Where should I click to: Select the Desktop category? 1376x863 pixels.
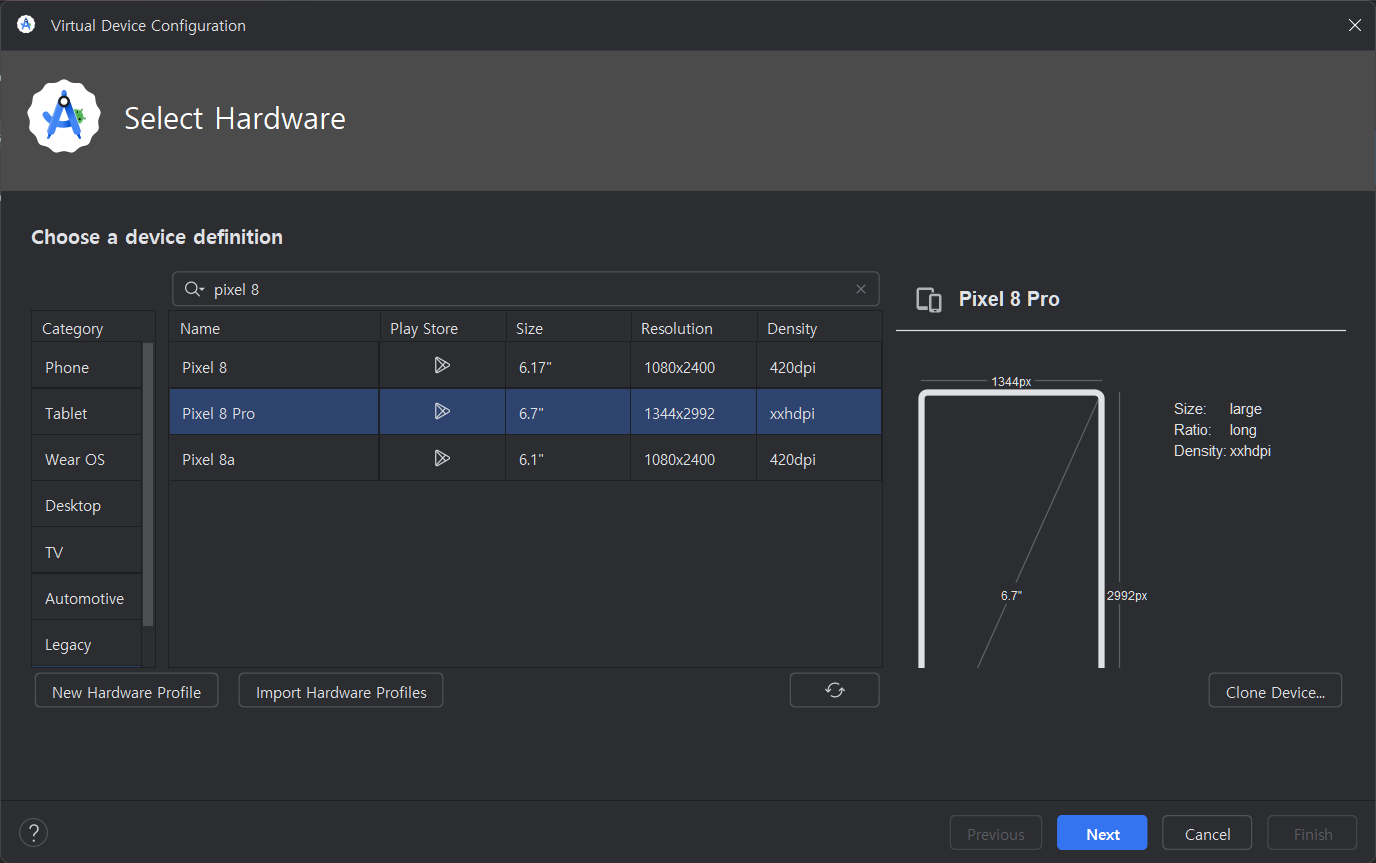87,505
